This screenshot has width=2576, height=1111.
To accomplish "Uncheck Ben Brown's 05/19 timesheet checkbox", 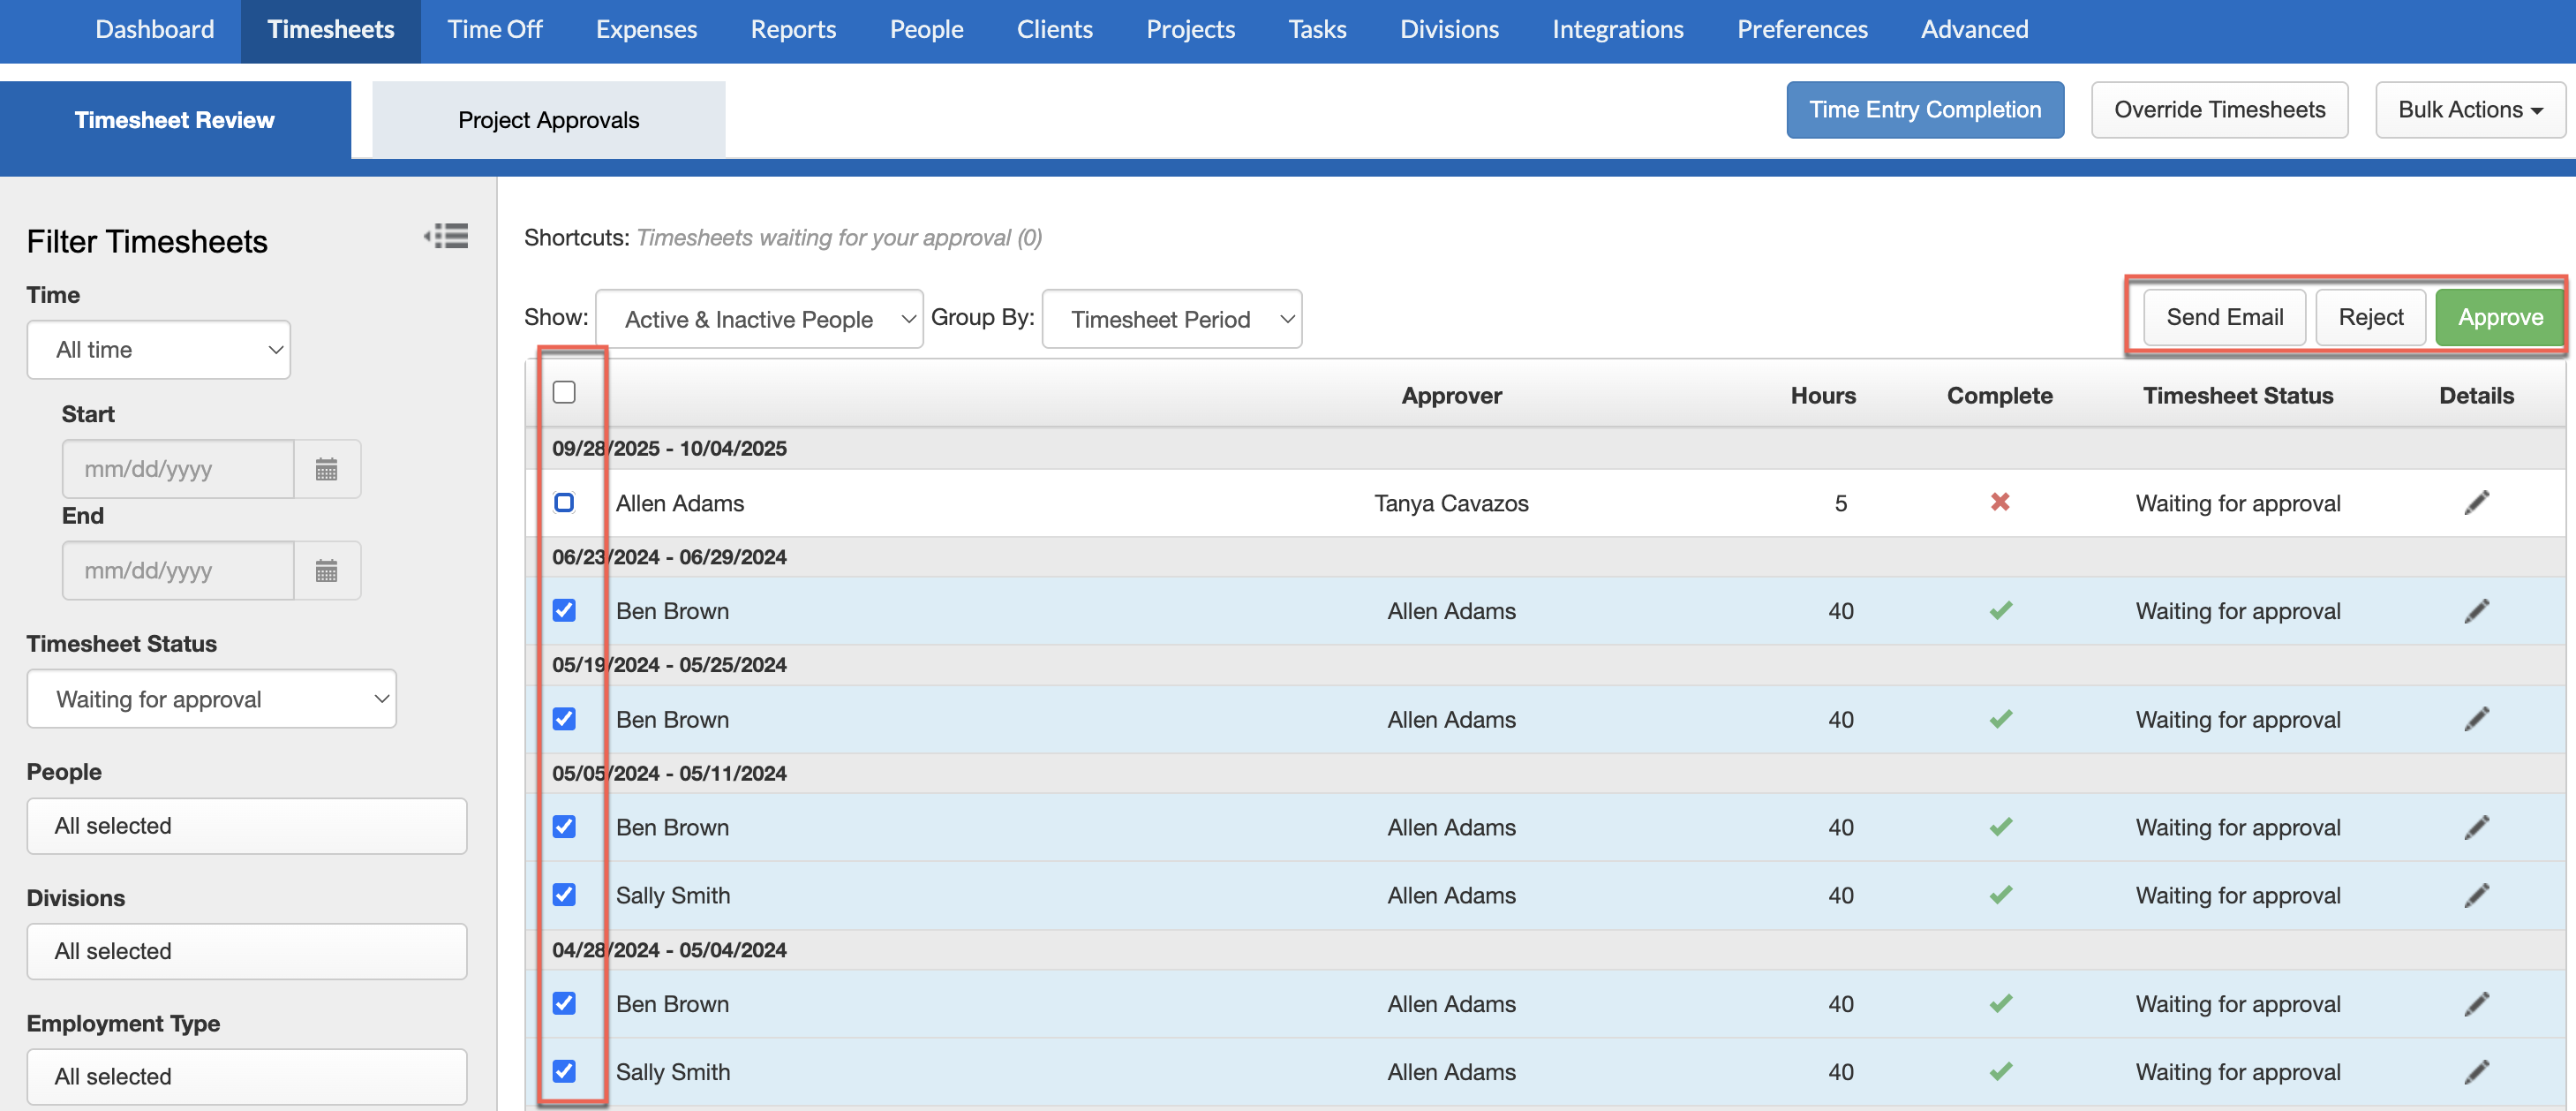I will click(x=565, y=719).
